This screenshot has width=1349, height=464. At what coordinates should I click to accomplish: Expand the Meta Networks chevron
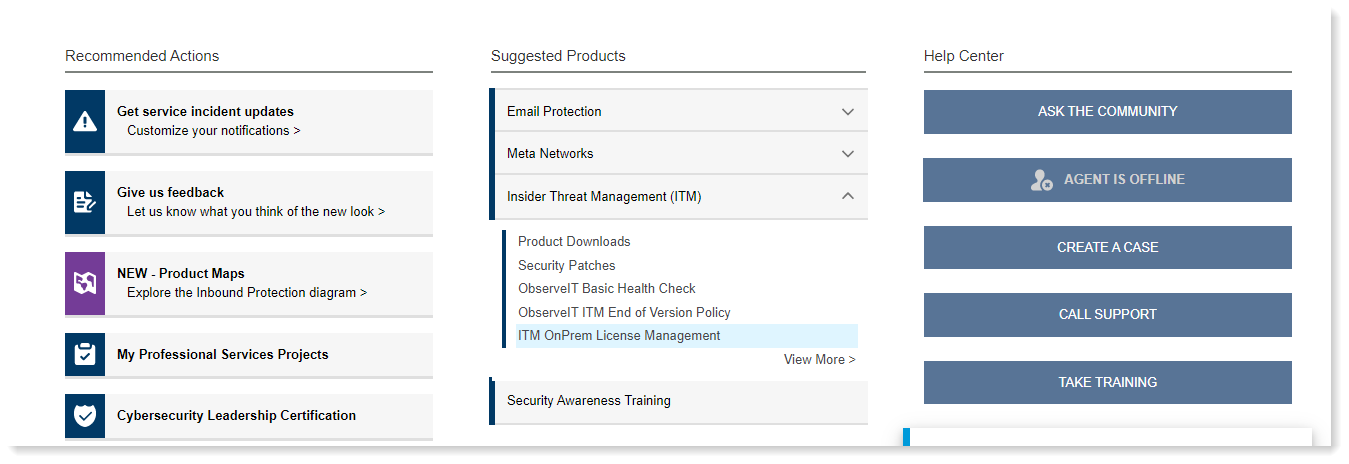848,154
